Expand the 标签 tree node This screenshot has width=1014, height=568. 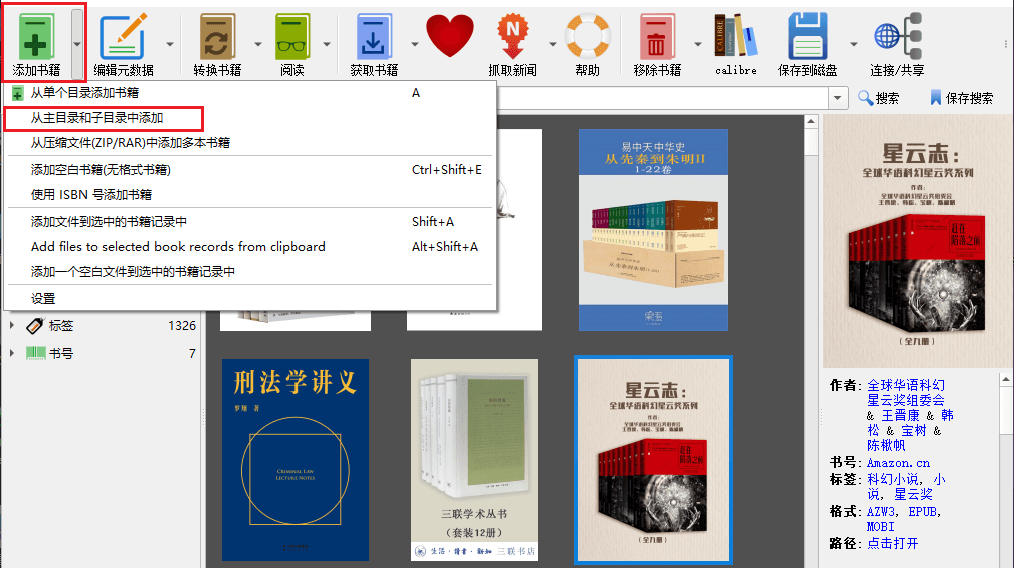(12, 325)
